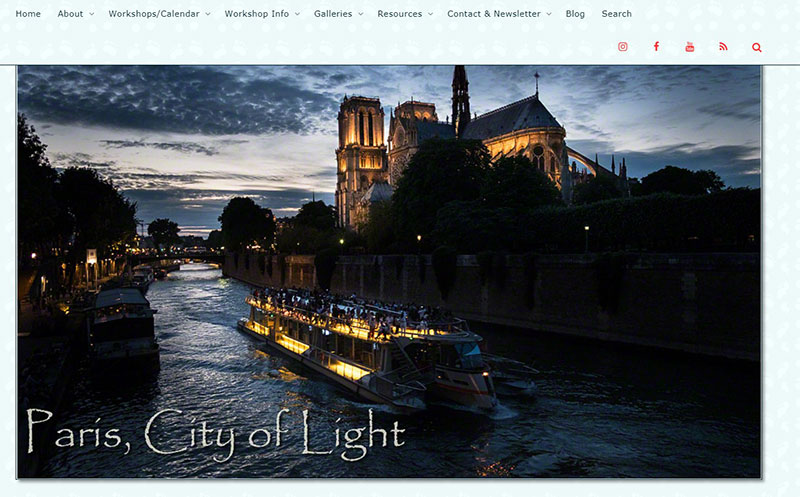Screen dimensions: 800x497
Task: Expand the Resources dropdown arrow
Action: pyautogui.click(x=431, y=14)
